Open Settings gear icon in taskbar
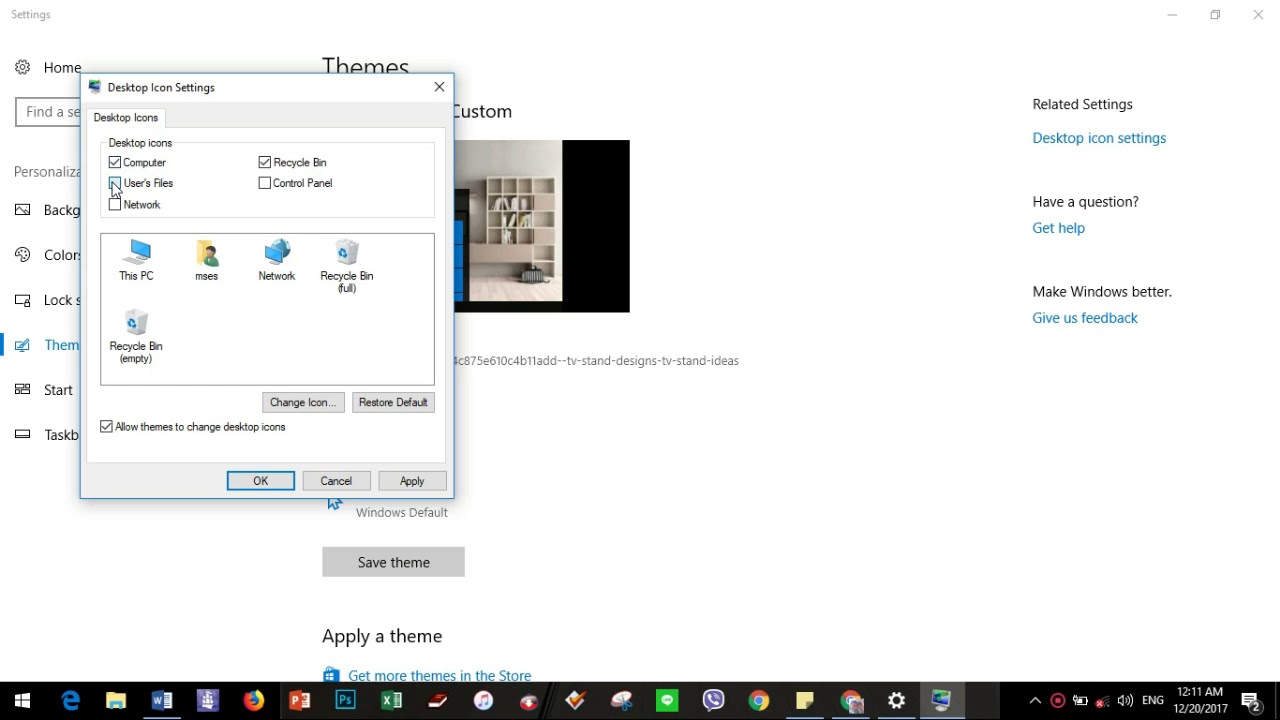 point(897,701)
